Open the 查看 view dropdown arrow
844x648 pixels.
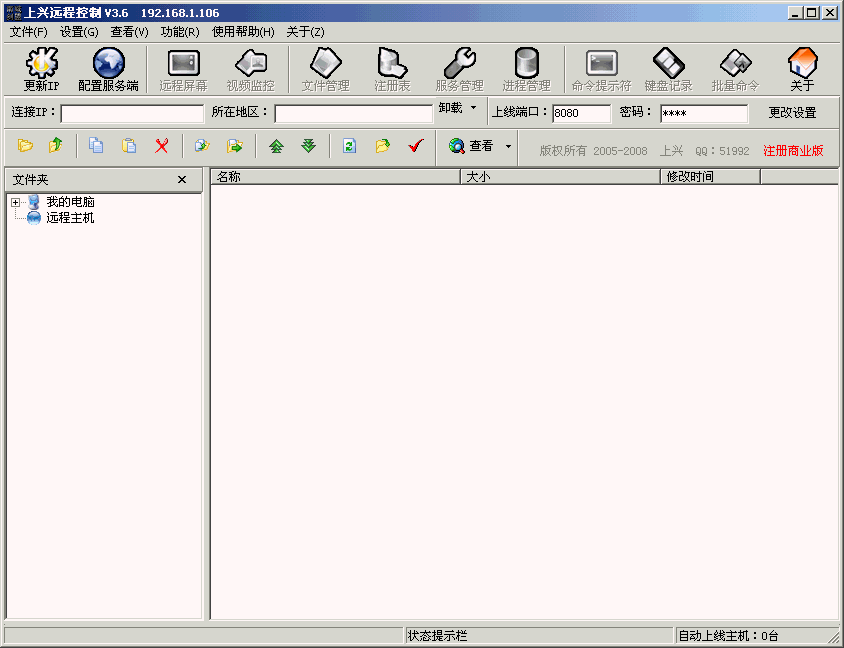(508, 146)
